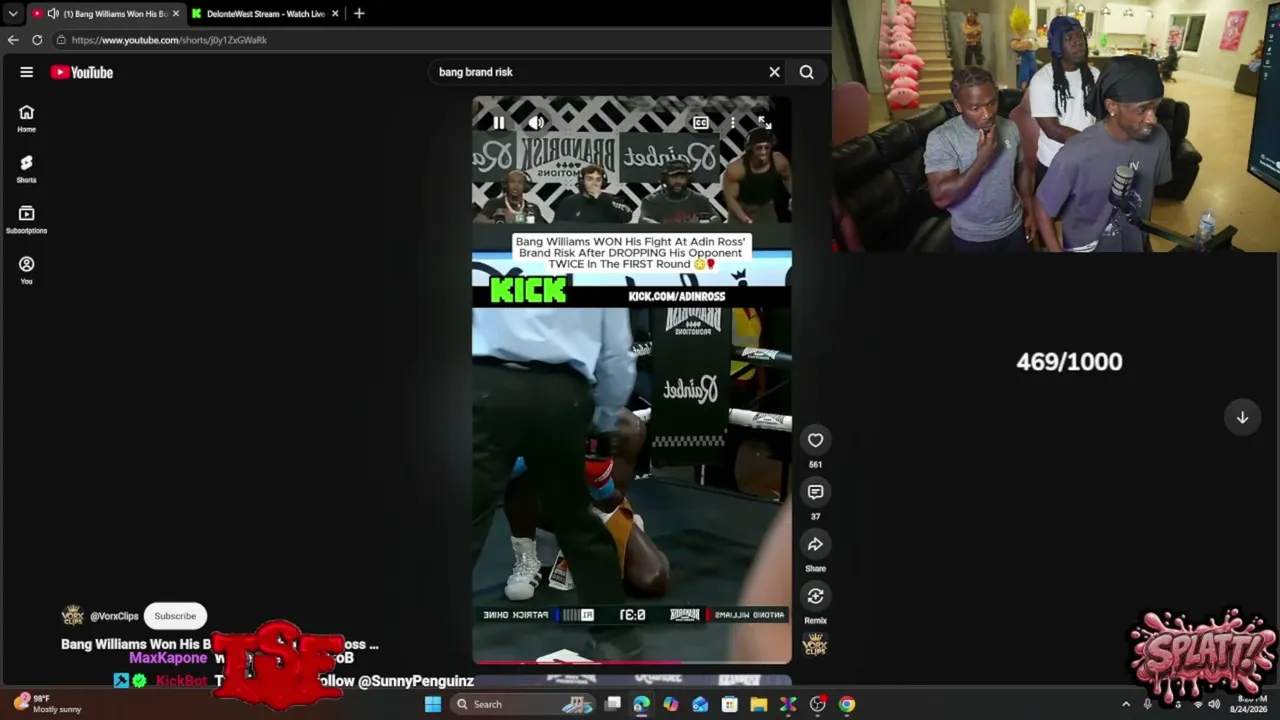1280x720 pixels.
Task: Open Task View on the taskbar
Action: click(613, 704)
